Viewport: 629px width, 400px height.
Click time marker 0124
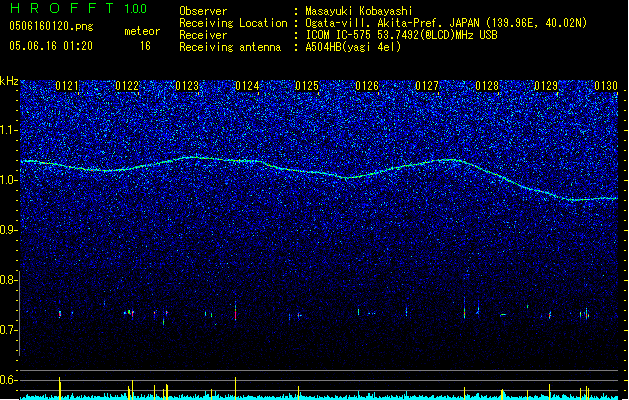click(x=247, y=86)
